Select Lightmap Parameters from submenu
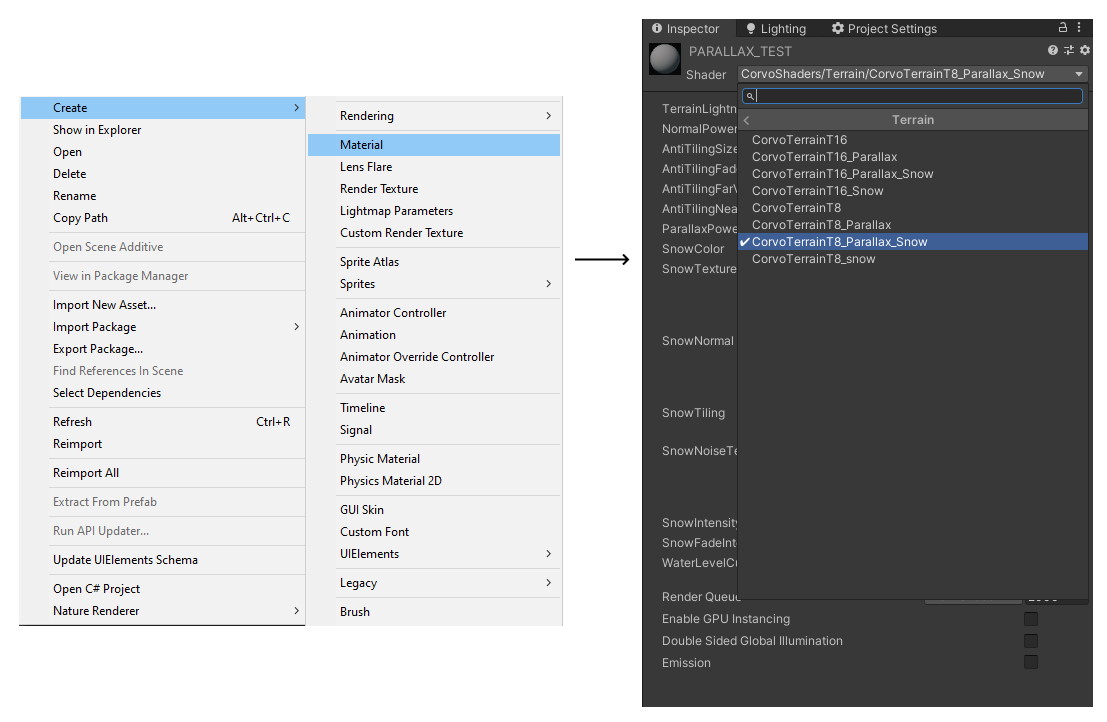This screenshot has height=722, width=1107. tap(434, 210)
